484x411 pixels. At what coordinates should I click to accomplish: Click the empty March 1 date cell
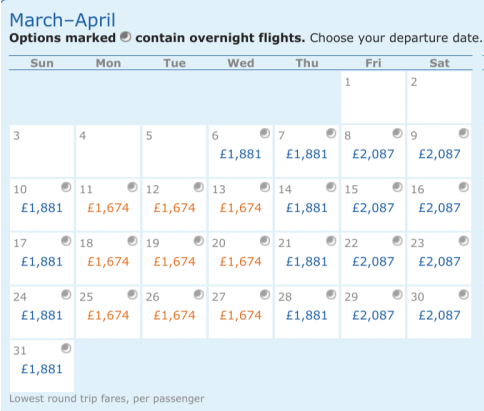[373, 97]
